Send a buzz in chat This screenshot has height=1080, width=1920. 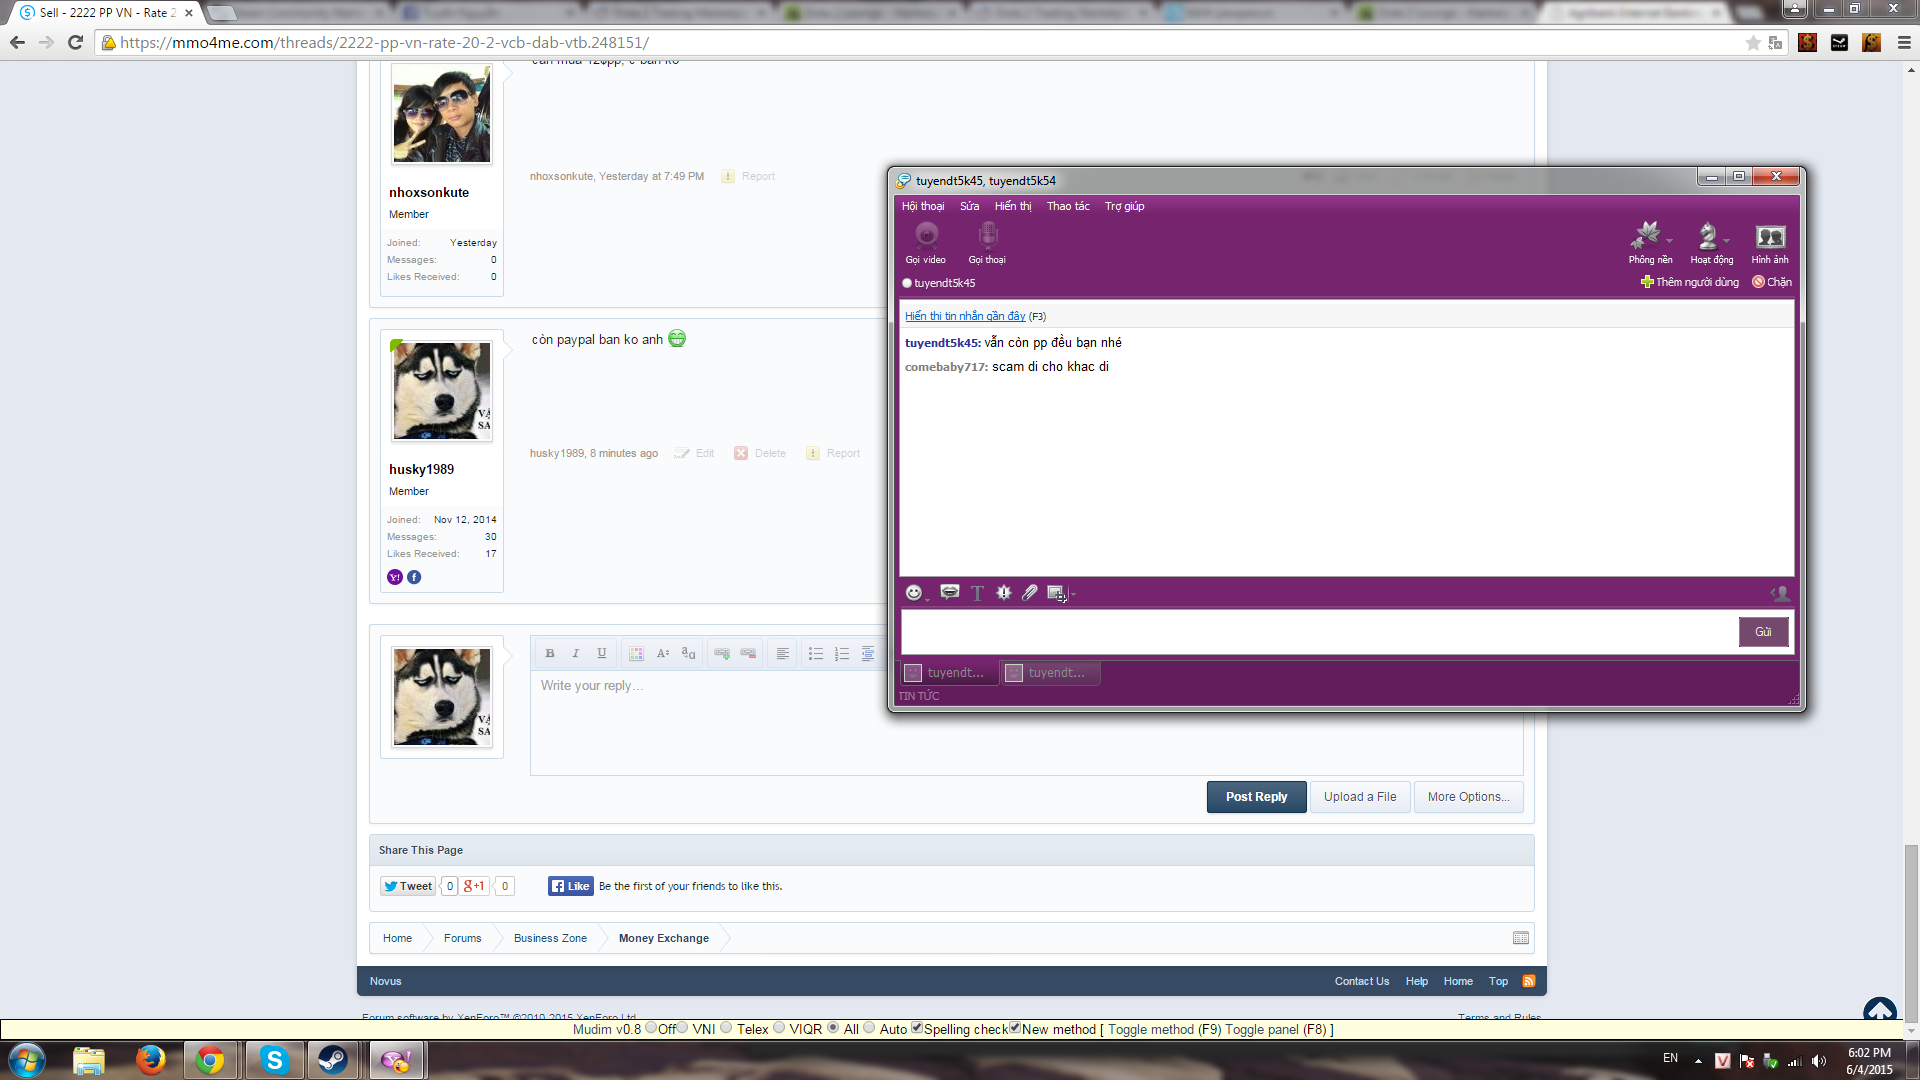click(1003, 593)
